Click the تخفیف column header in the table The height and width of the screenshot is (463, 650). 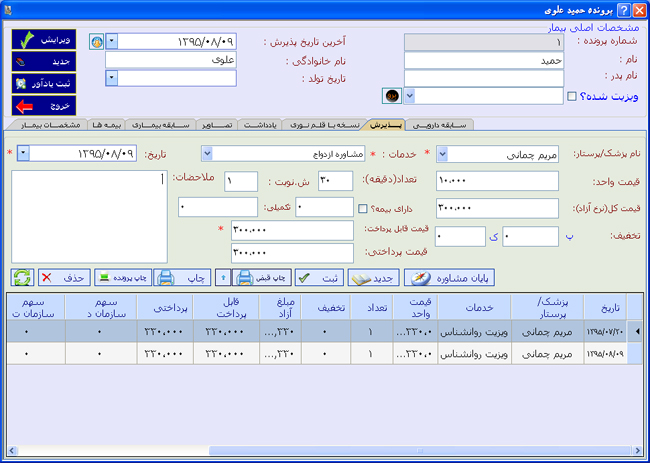(326, 307)
